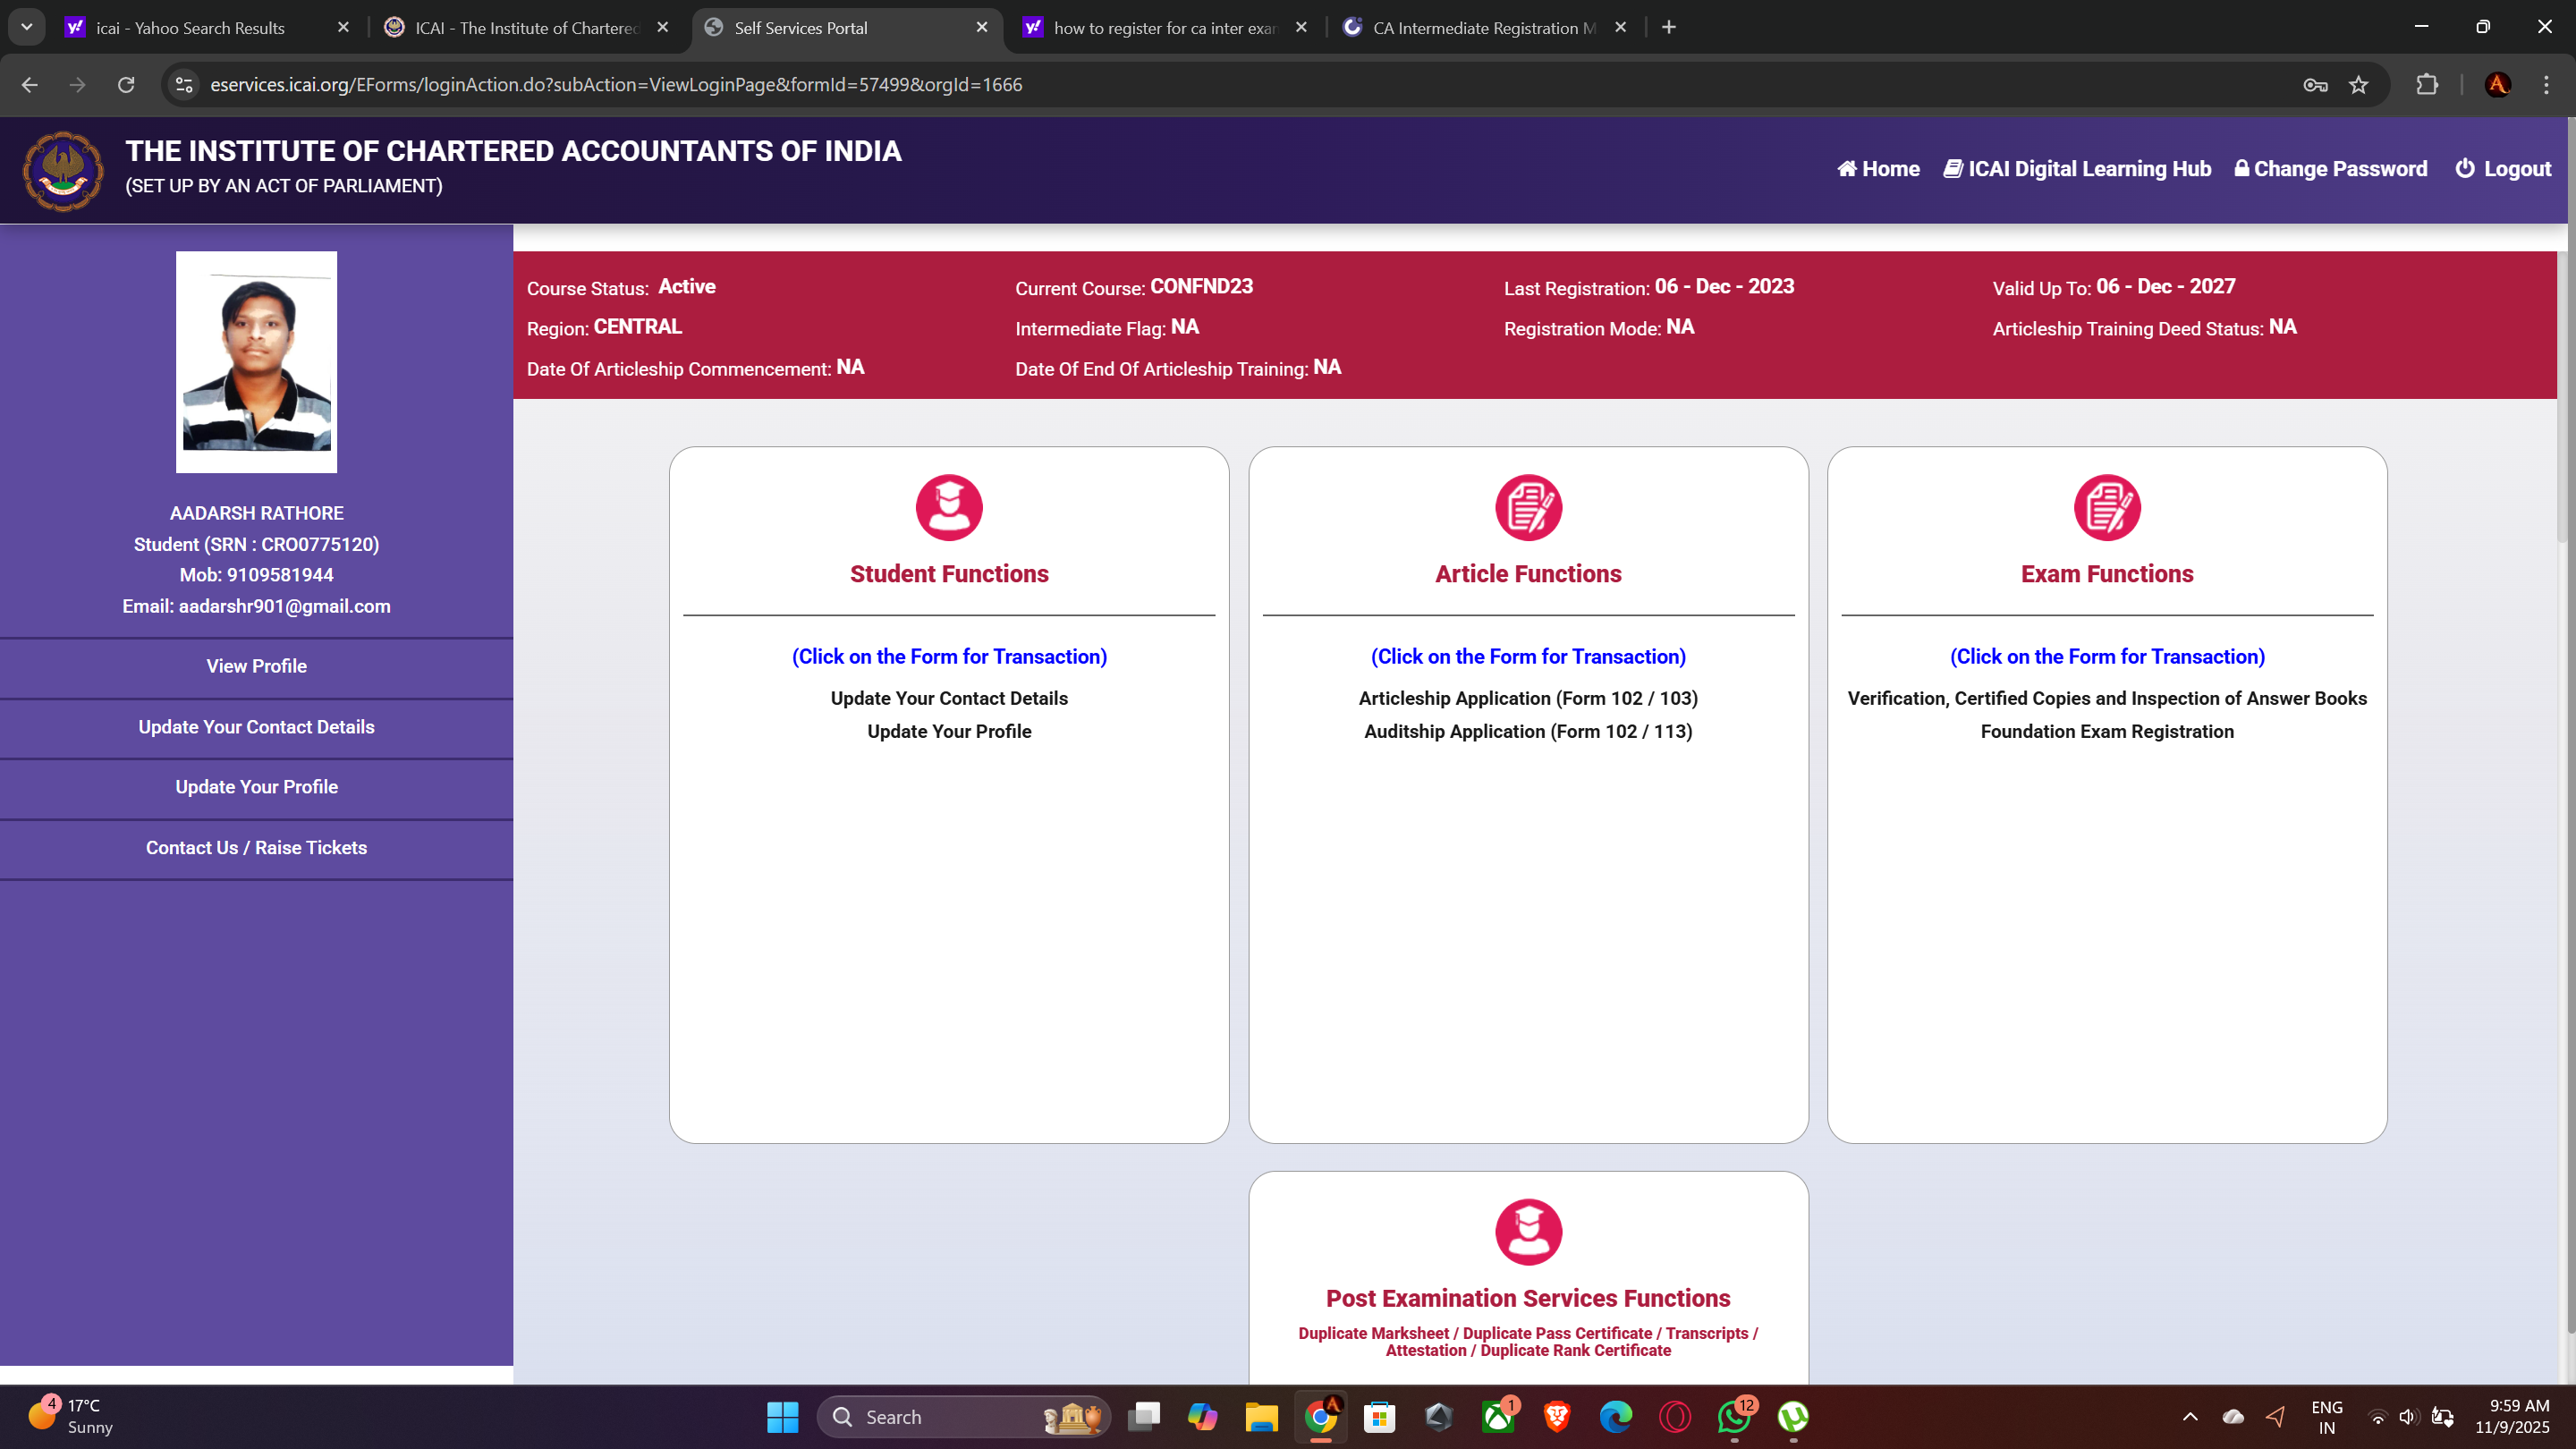Open View Profile in sidebar
The image size is (2576, 1449).
256,666
